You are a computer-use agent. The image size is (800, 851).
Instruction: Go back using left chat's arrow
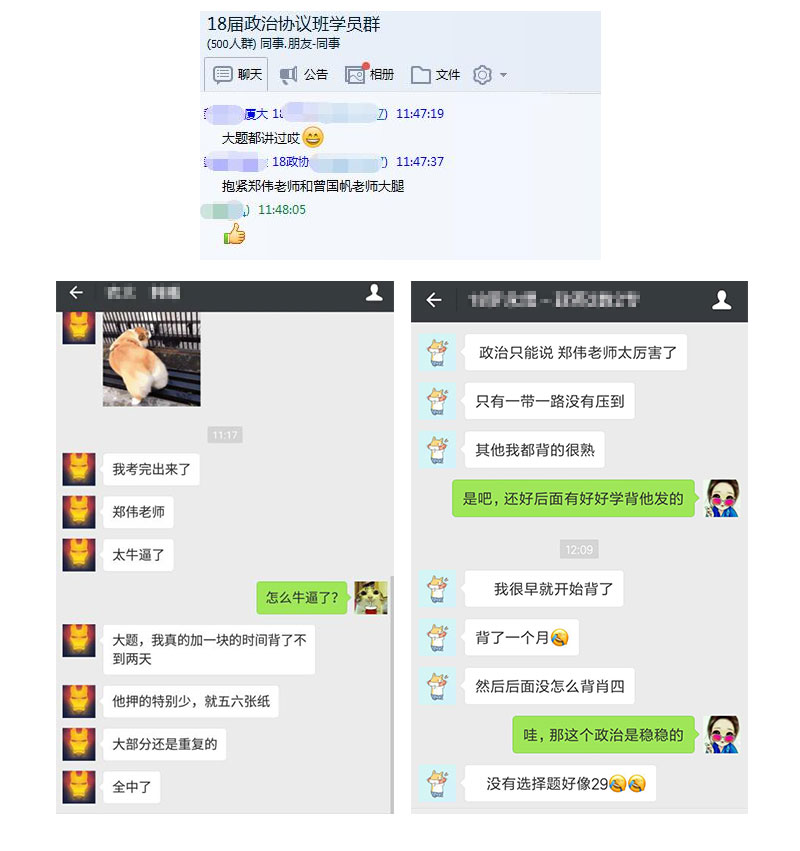pos(77,293)
